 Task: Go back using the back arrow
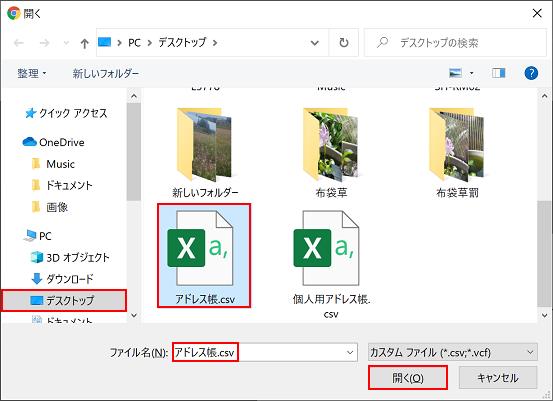(x=19, y=43)
